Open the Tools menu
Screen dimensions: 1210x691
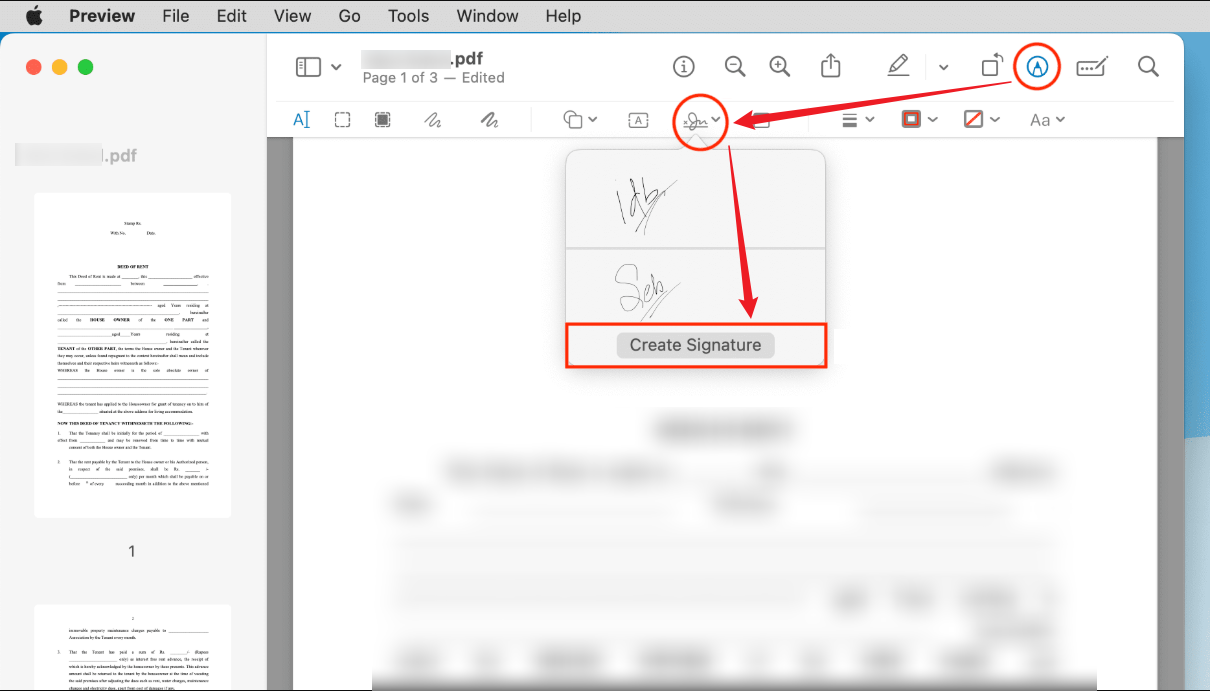(408, 16)
